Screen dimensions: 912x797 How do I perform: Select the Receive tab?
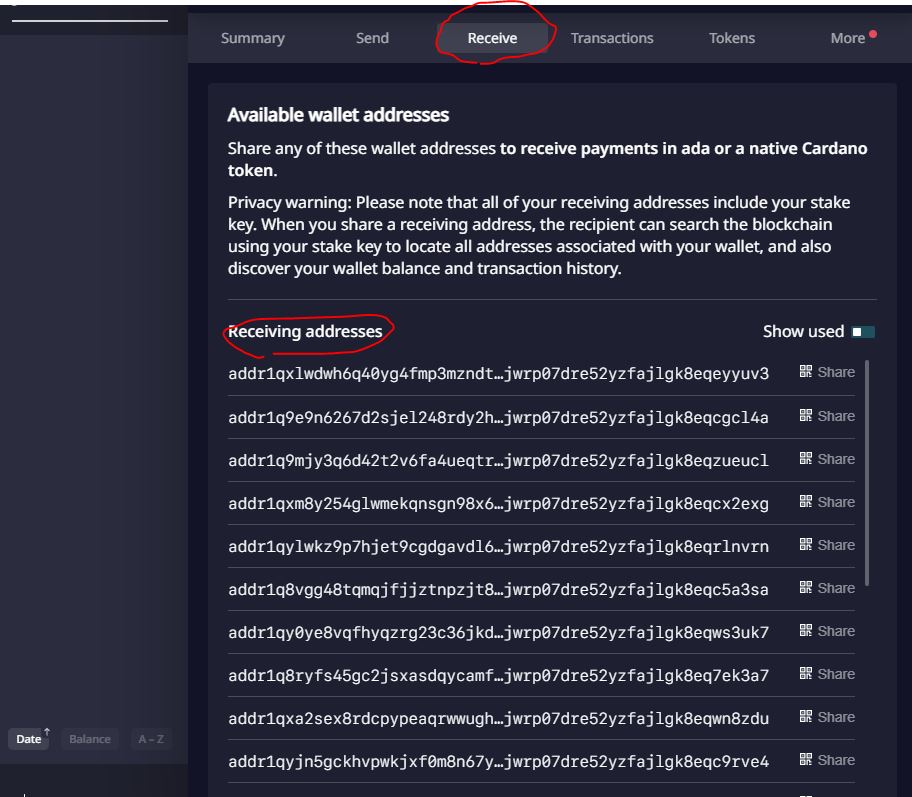coord(492,38)
